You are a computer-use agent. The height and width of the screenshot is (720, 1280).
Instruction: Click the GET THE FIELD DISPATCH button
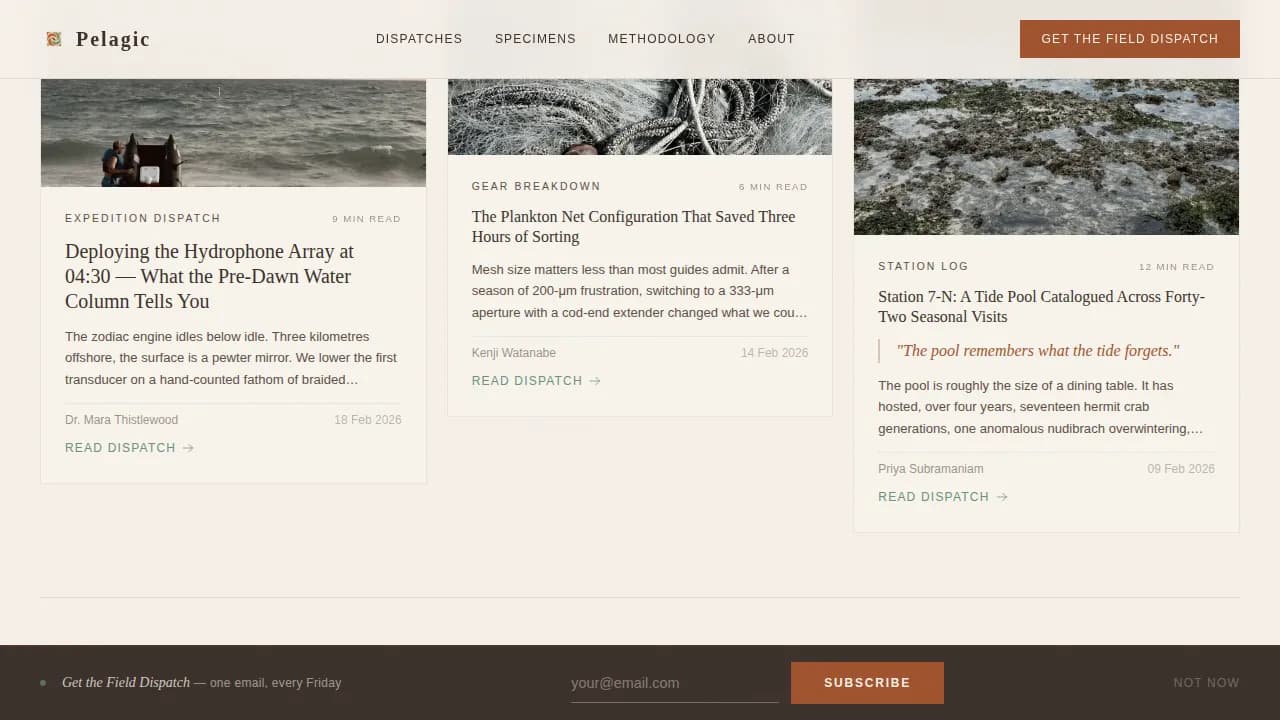pyautogui.click(x=1129, y=39)
